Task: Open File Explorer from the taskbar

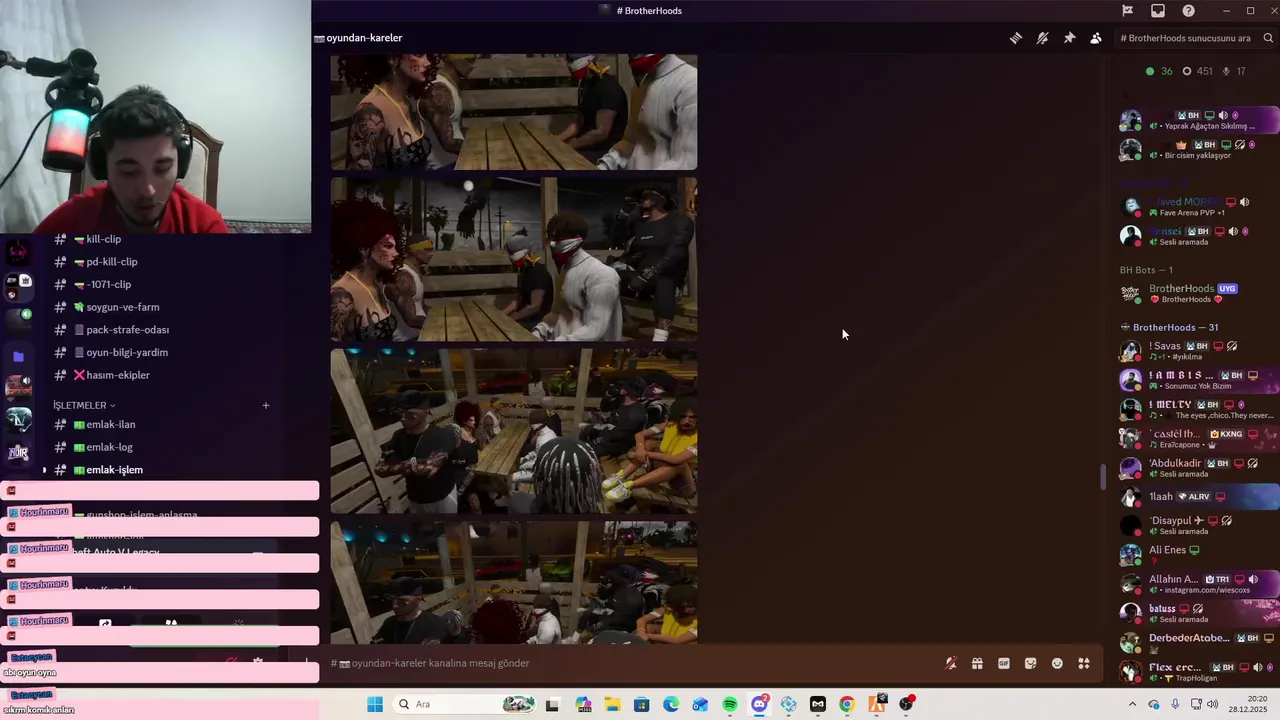Action: coord(612,704)
